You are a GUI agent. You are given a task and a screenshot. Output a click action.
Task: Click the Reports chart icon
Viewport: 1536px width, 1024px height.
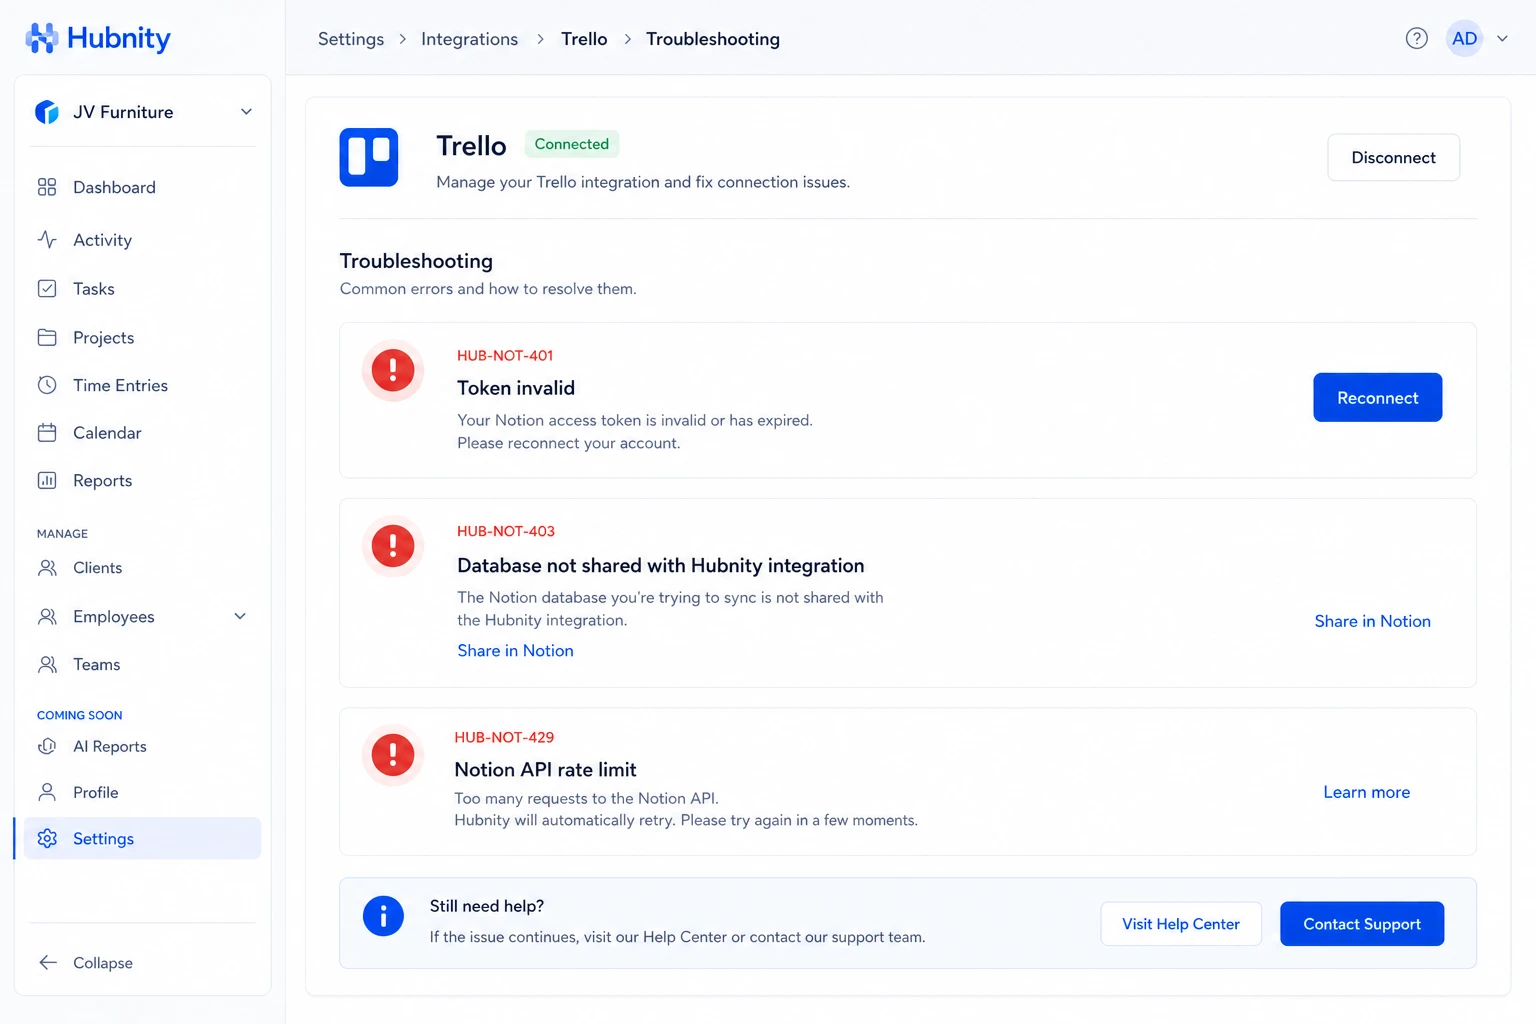point(47,480)
